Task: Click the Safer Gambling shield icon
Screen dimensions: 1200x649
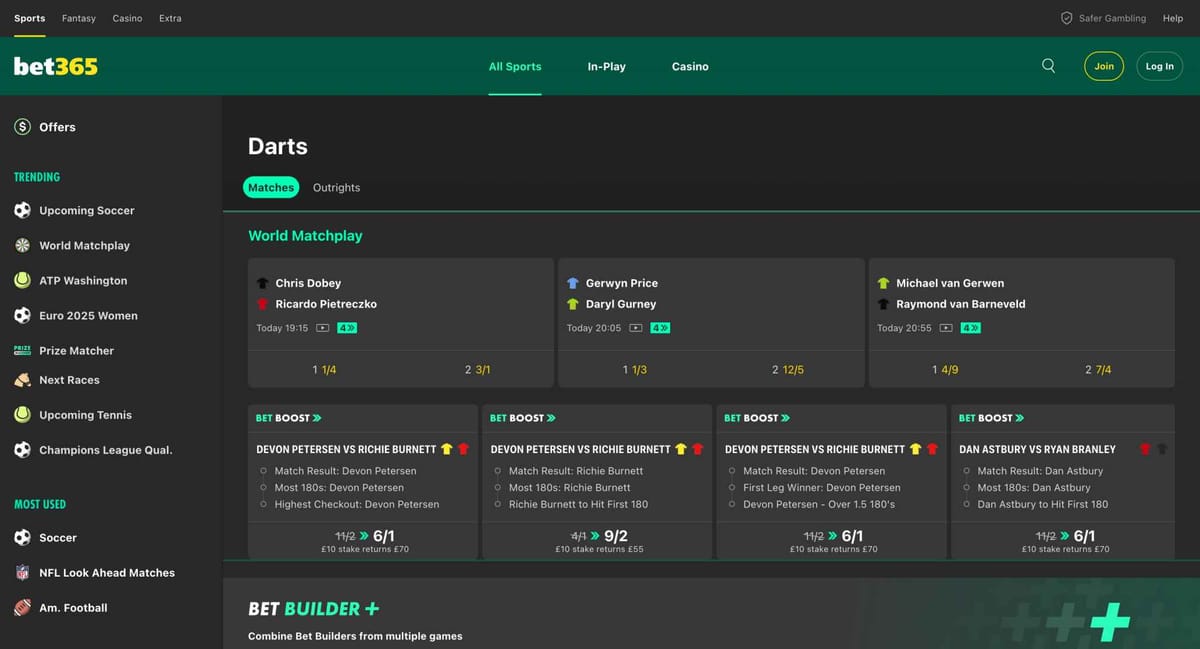Action: click(1066, 18)
